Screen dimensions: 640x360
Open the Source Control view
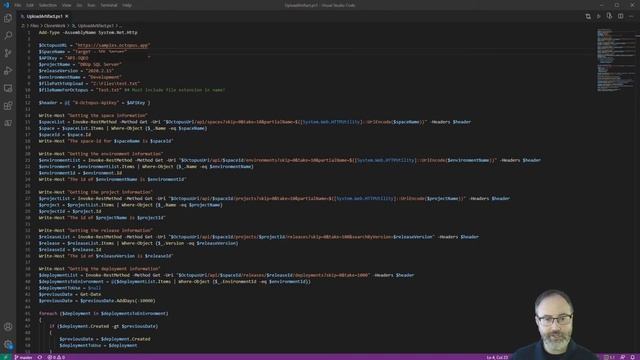(x=8, y=53)
